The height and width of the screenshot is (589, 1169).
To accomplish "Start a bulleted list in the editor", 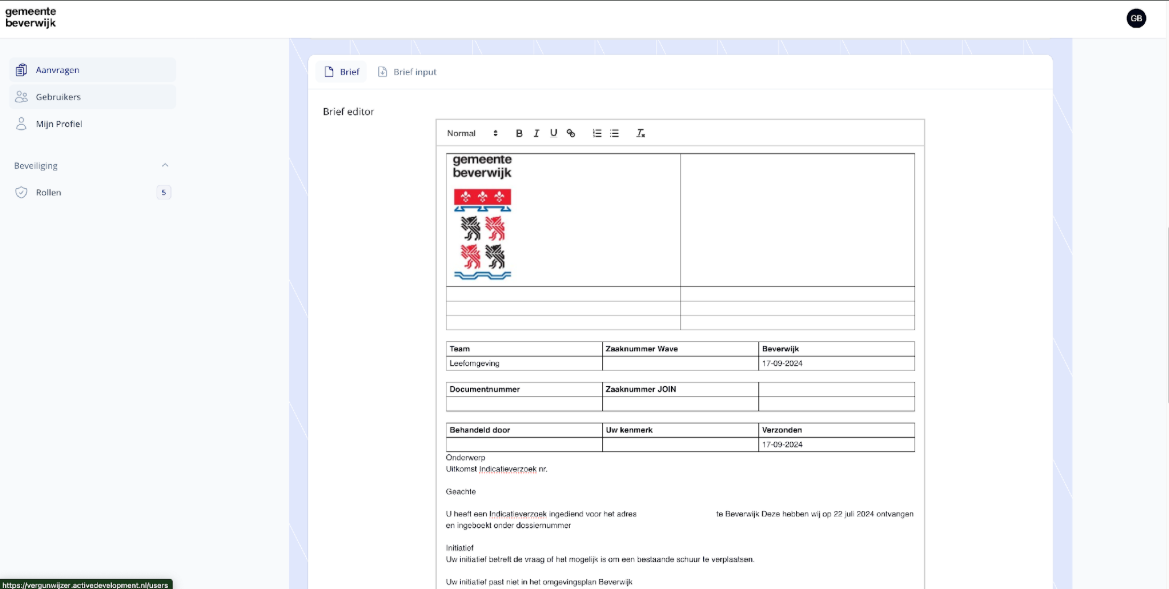I will (x=614, y=133).
